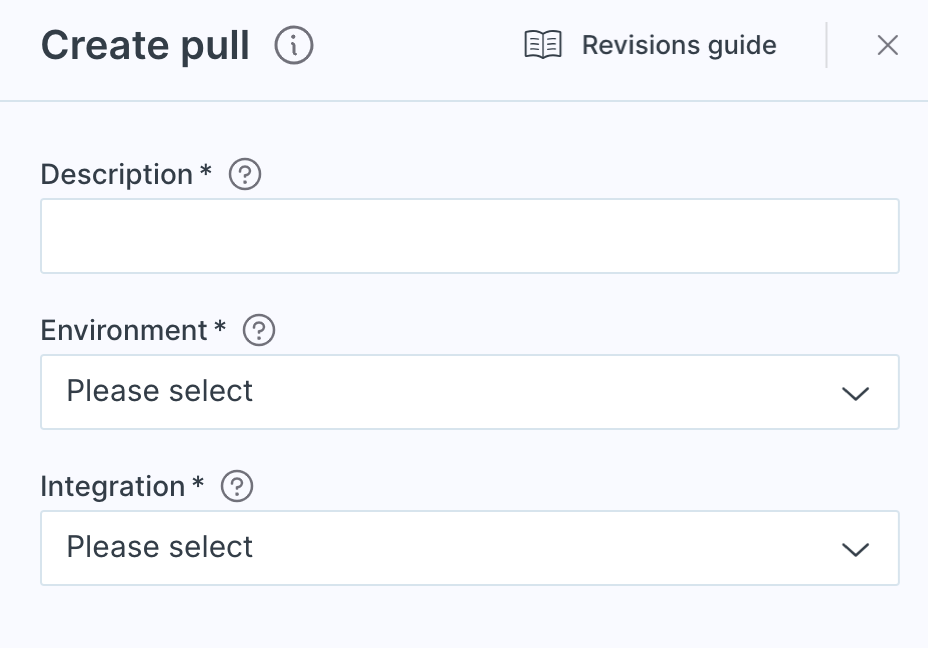The width and height of the screenshot is (928, 648).
Task: Click the Environment field label
Action: point(124,330)
